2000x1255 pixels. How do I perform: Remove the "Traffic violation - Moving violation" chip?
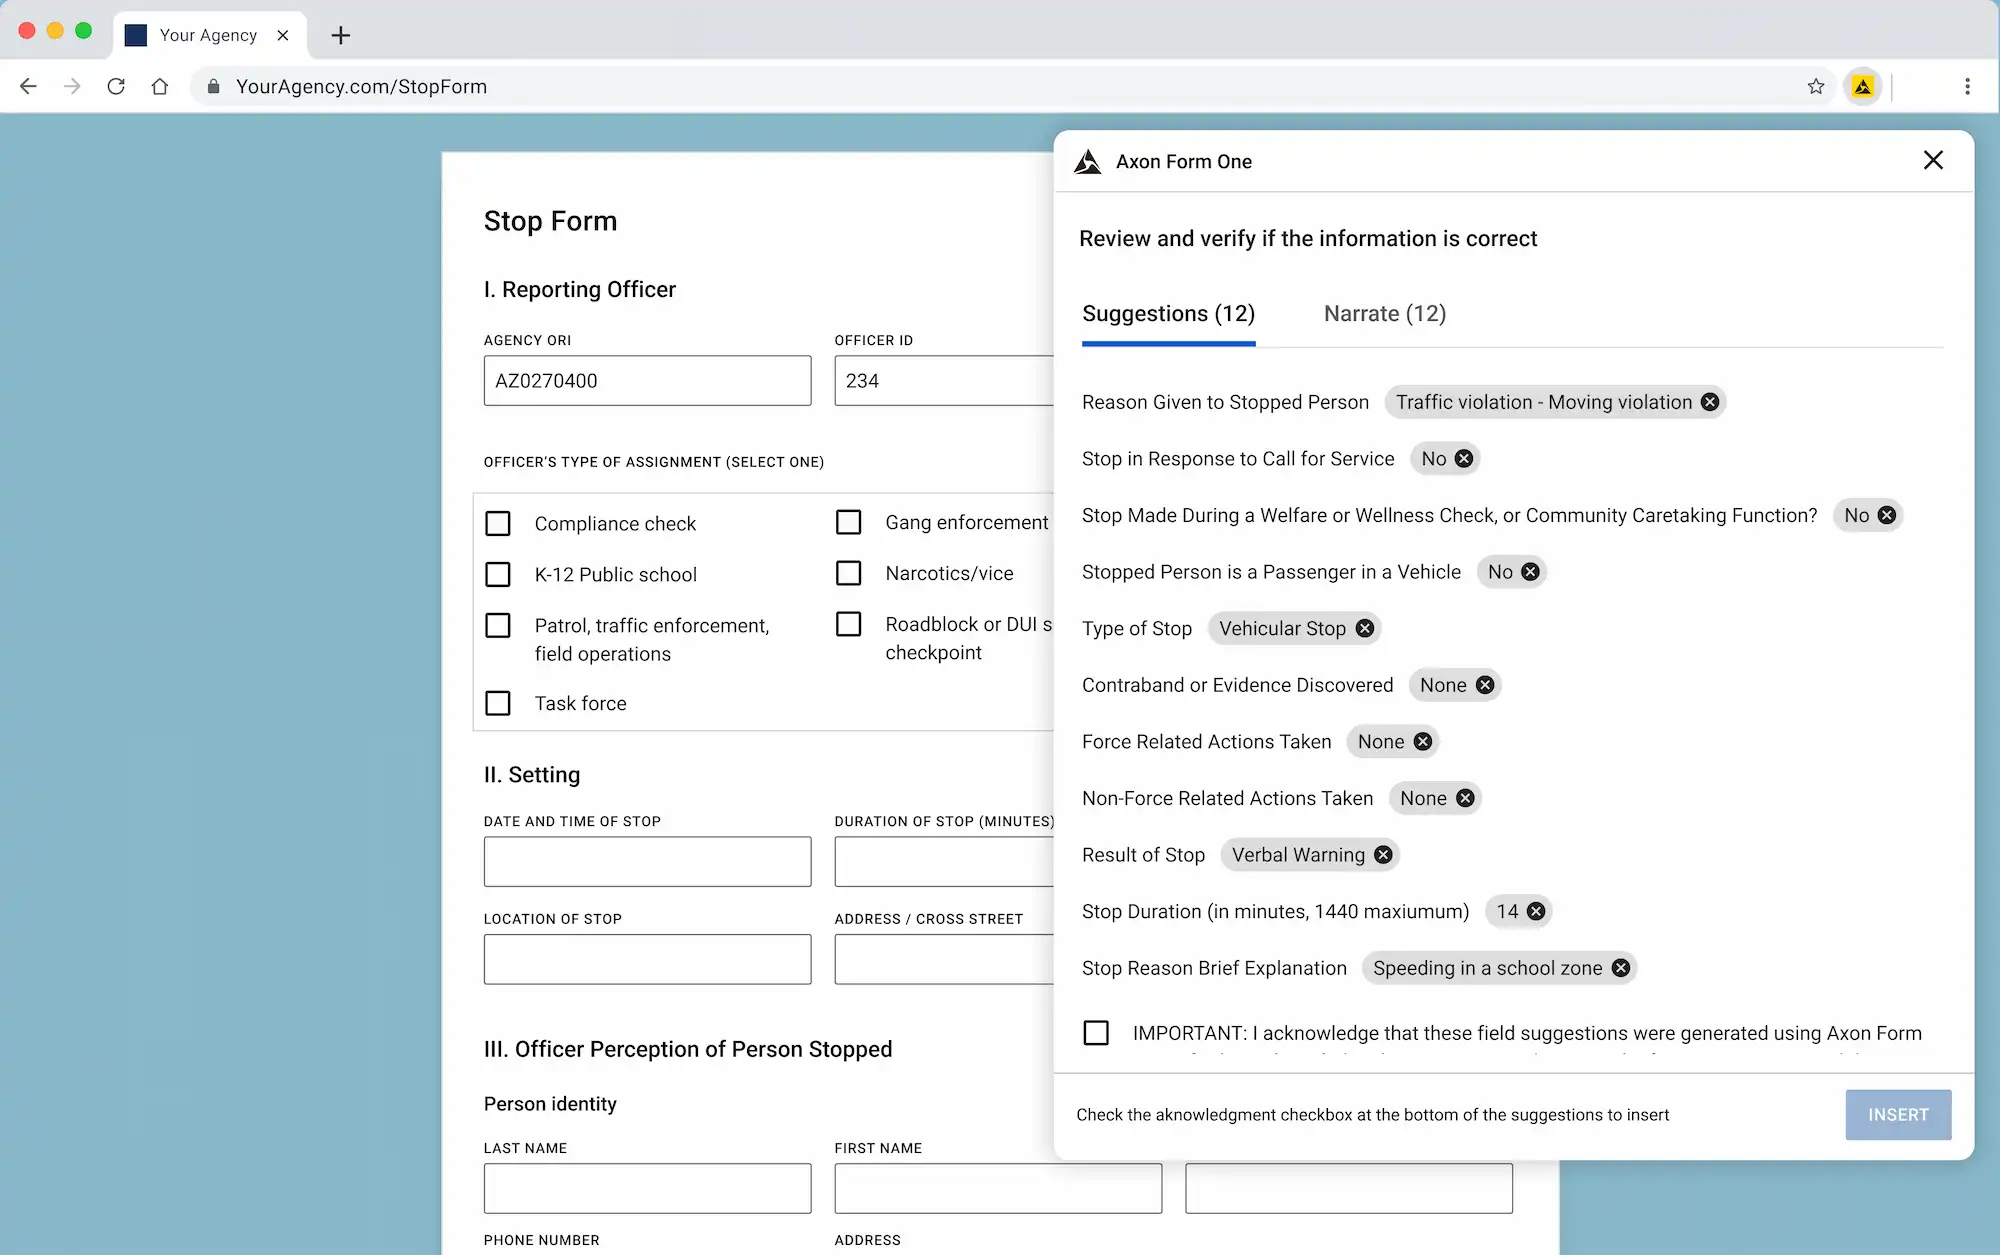[1710, 402]
